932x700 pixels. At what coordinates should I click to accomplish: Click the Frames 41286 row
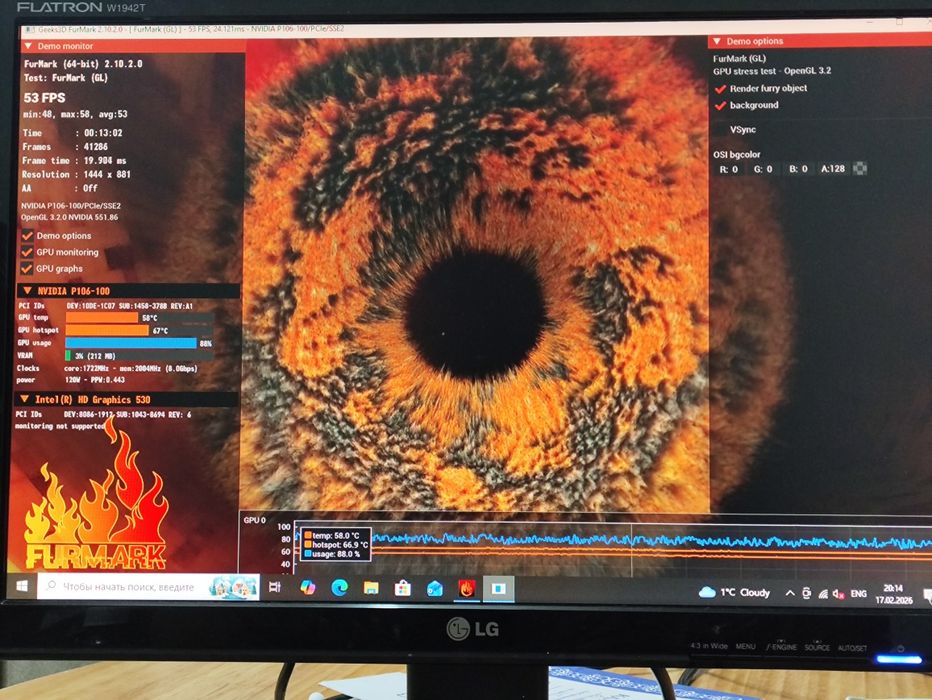[65, 146]
